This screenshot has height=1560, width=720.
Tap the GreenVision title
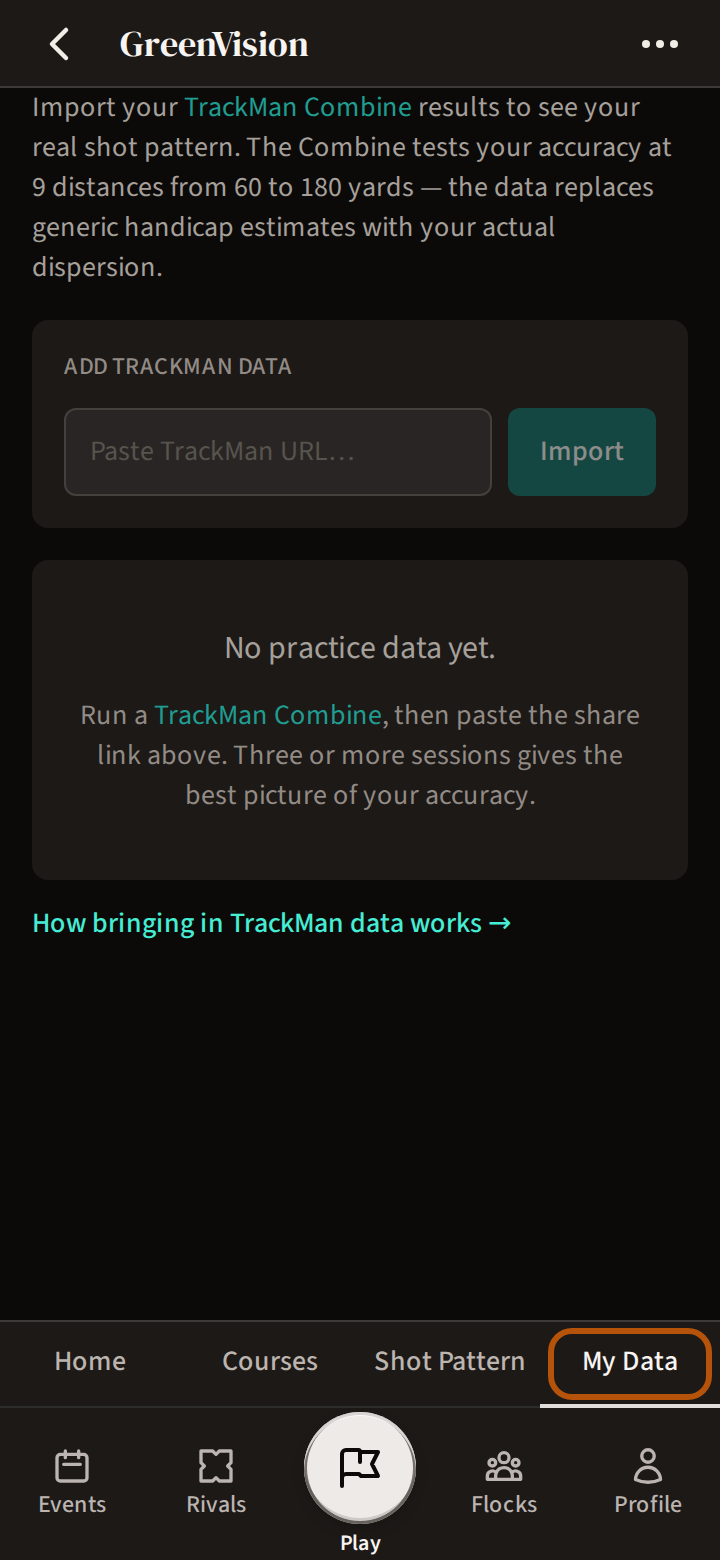click(214, 44)
